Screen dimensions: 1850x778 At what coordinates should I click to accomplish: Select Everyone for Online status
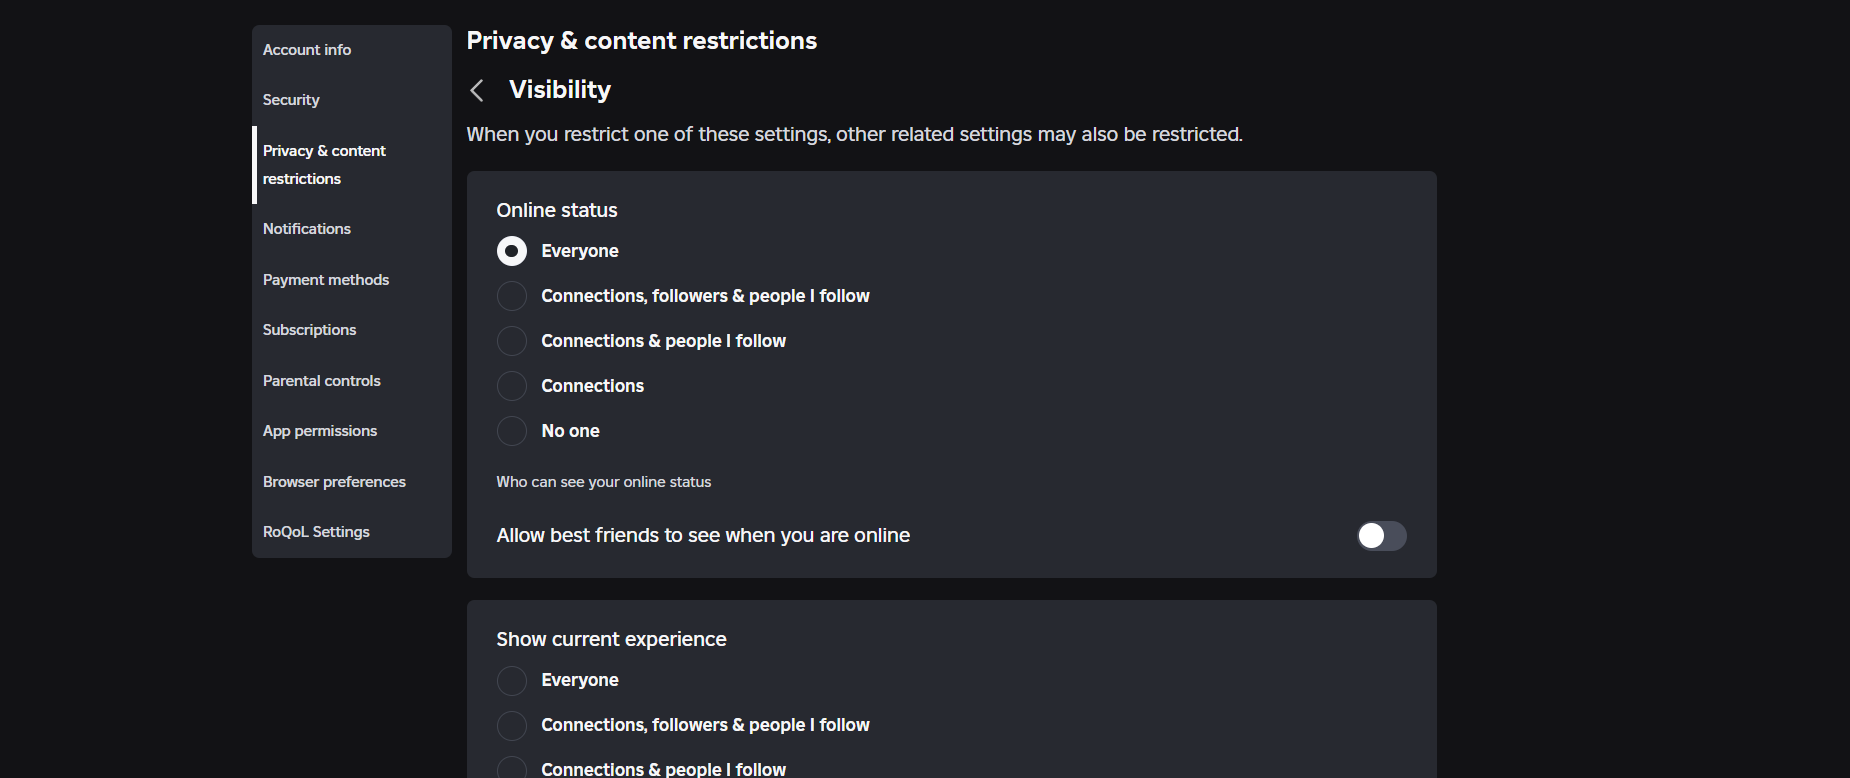(x=512, y=251)
